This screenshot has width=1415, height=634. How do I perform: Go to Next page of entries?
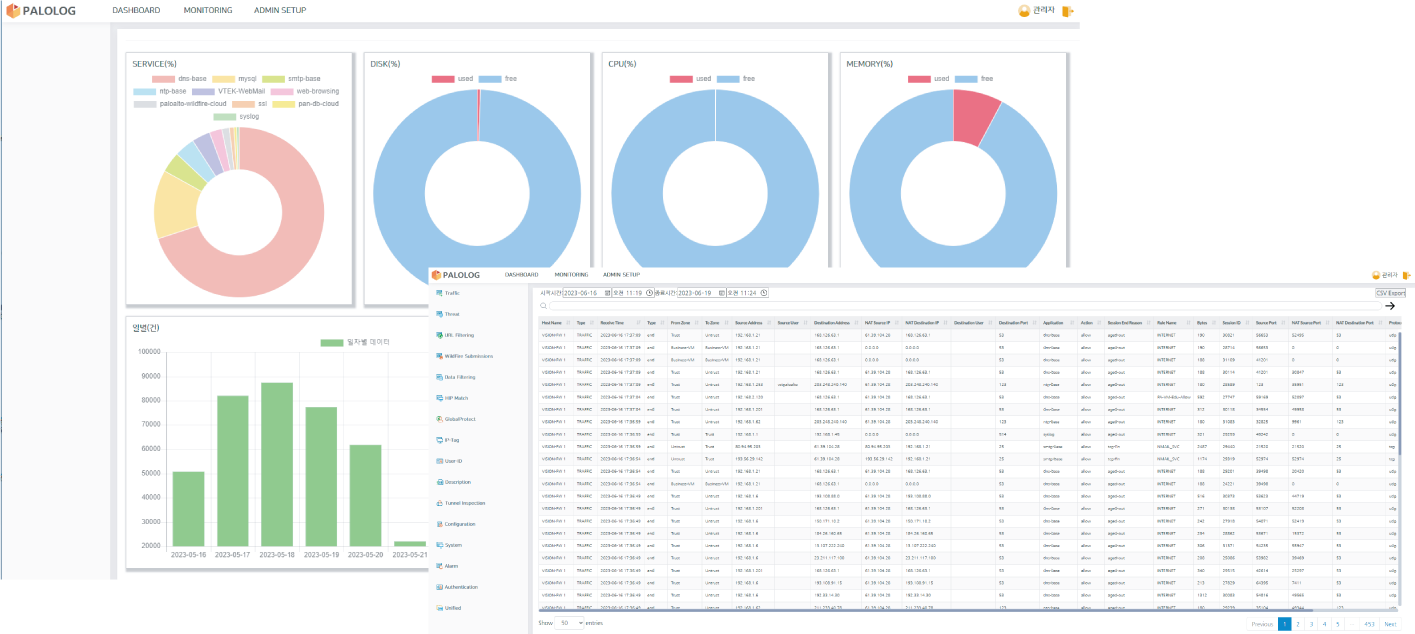pyautogui.click(x=1390, y=624)
